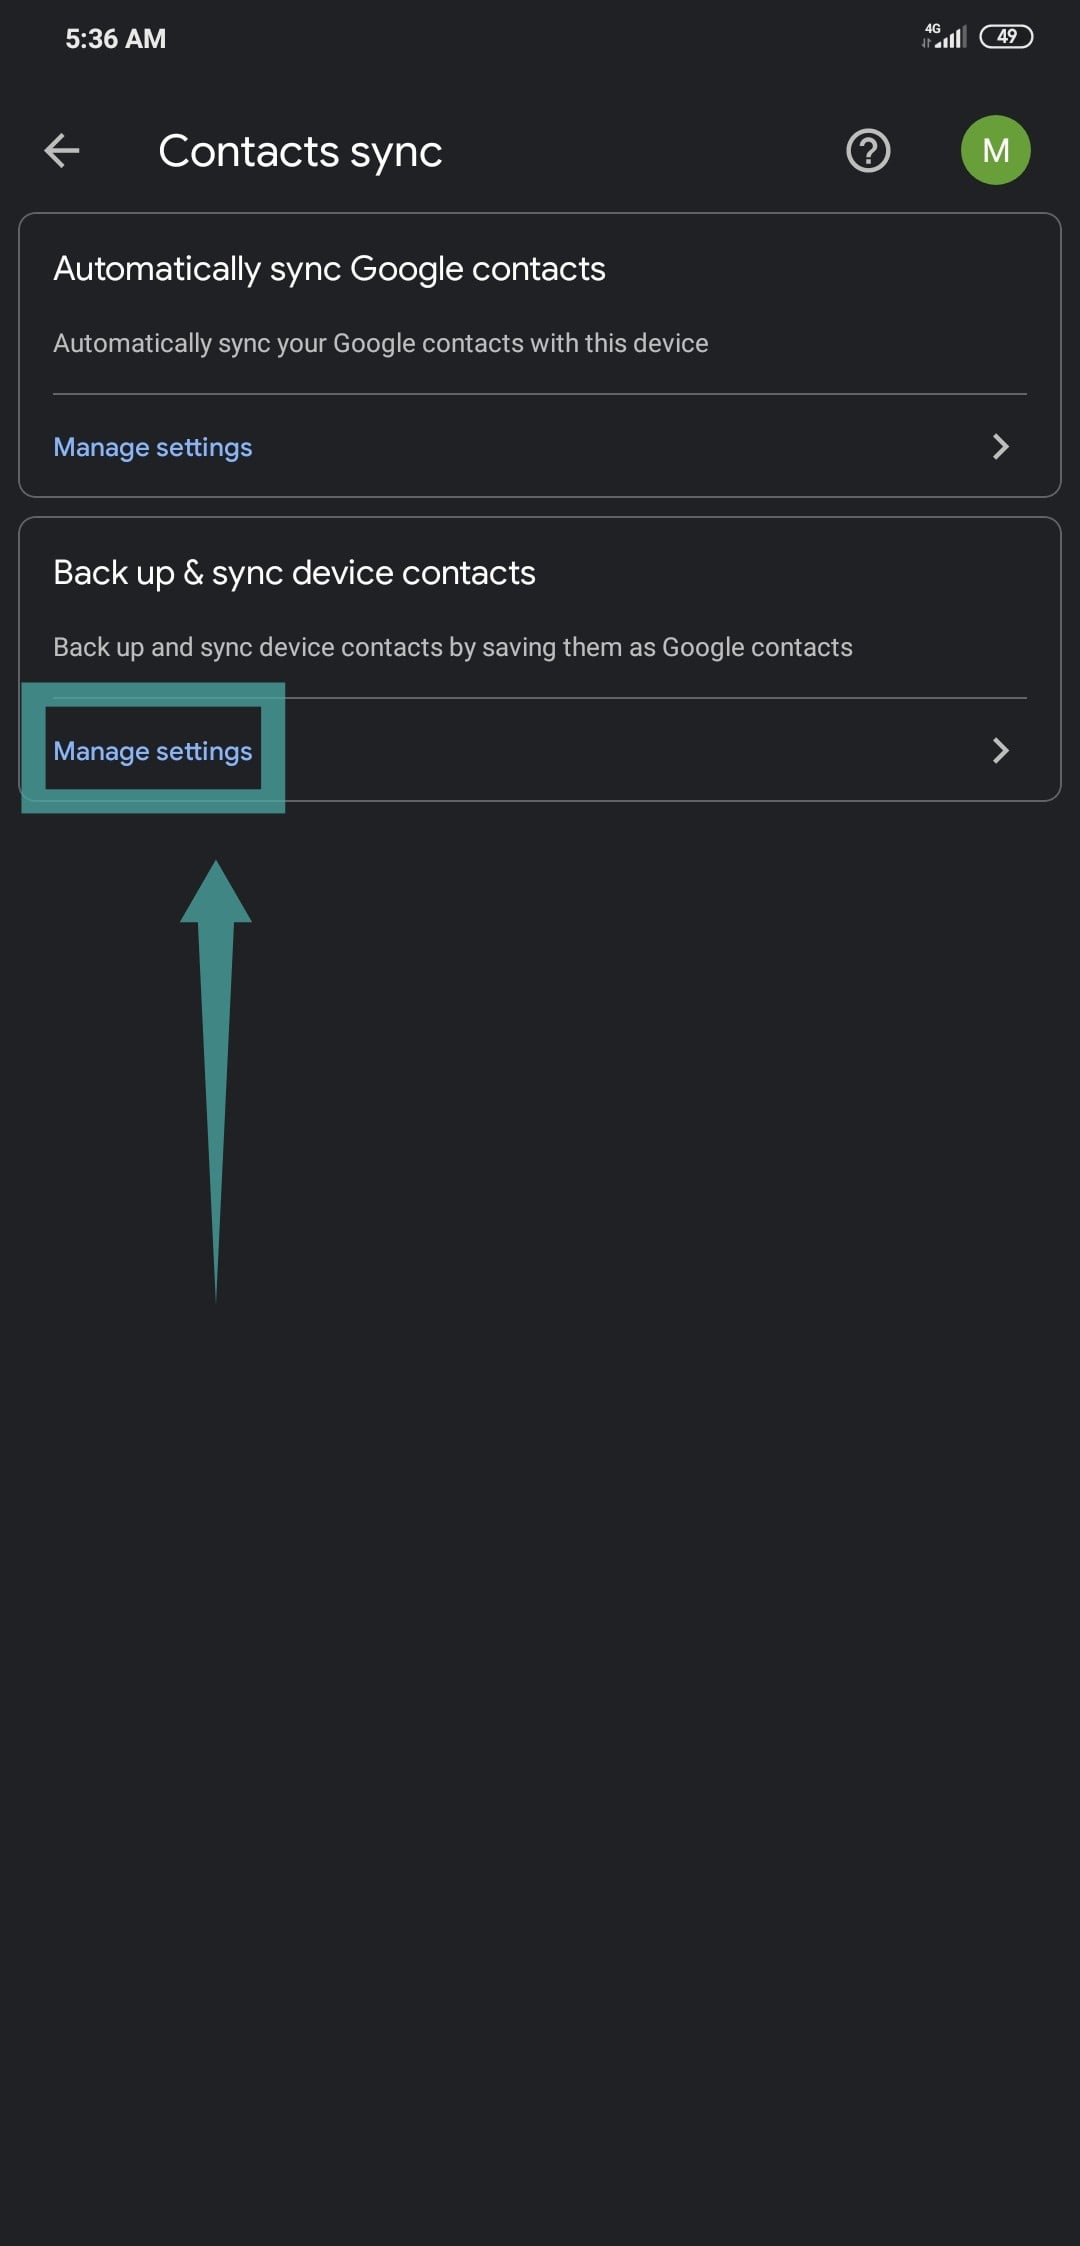Viewport: 1080px width, 2246px height.
Task: Expand chevron under Back up & sync device contacts
Action: [x=1000, y=750]
